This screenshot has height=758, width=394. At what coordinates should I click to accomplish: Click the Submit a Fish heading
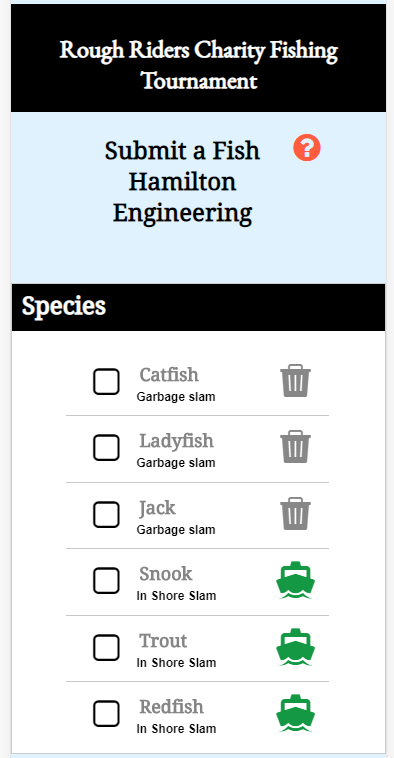tap(182, 151)
